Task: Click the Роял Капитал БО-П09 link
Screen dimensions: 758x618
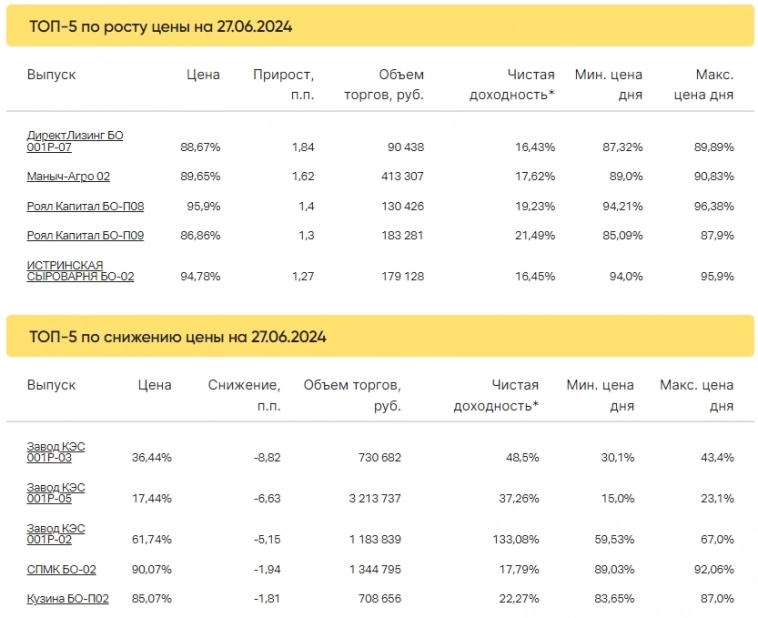Action: pyautogui.click(x=85, y=236)
